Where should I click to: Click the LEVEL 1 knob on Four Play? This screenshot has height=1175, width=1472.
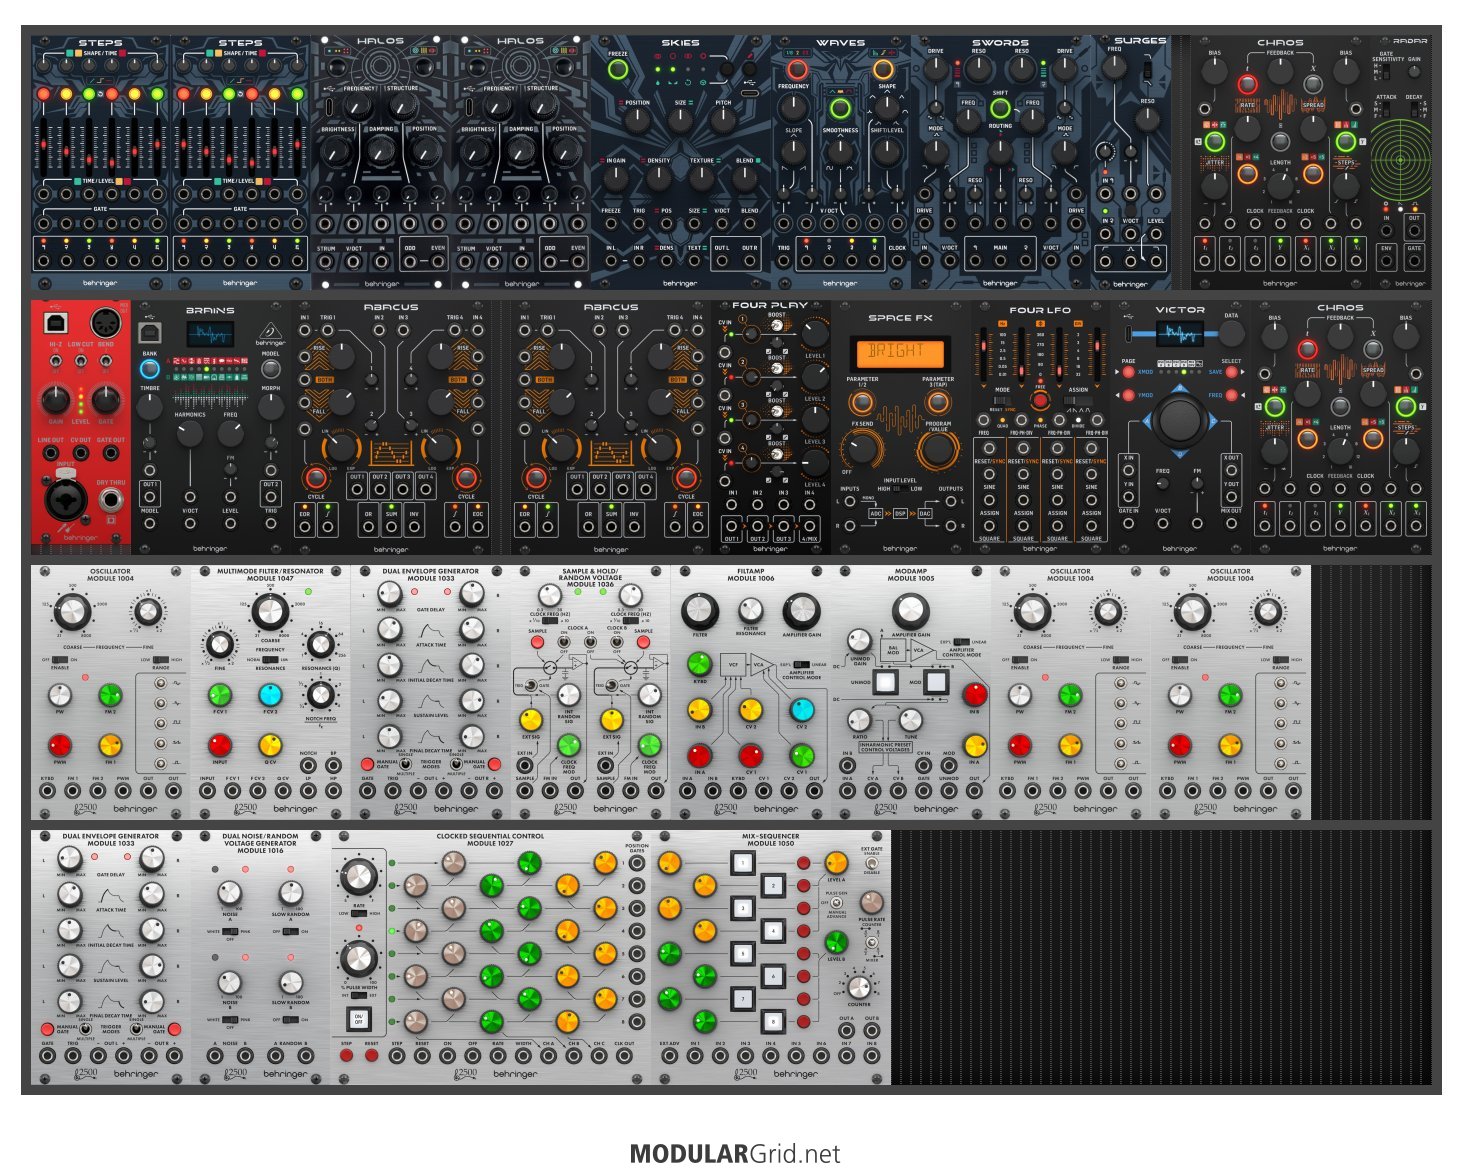click(x=815, y=334)
